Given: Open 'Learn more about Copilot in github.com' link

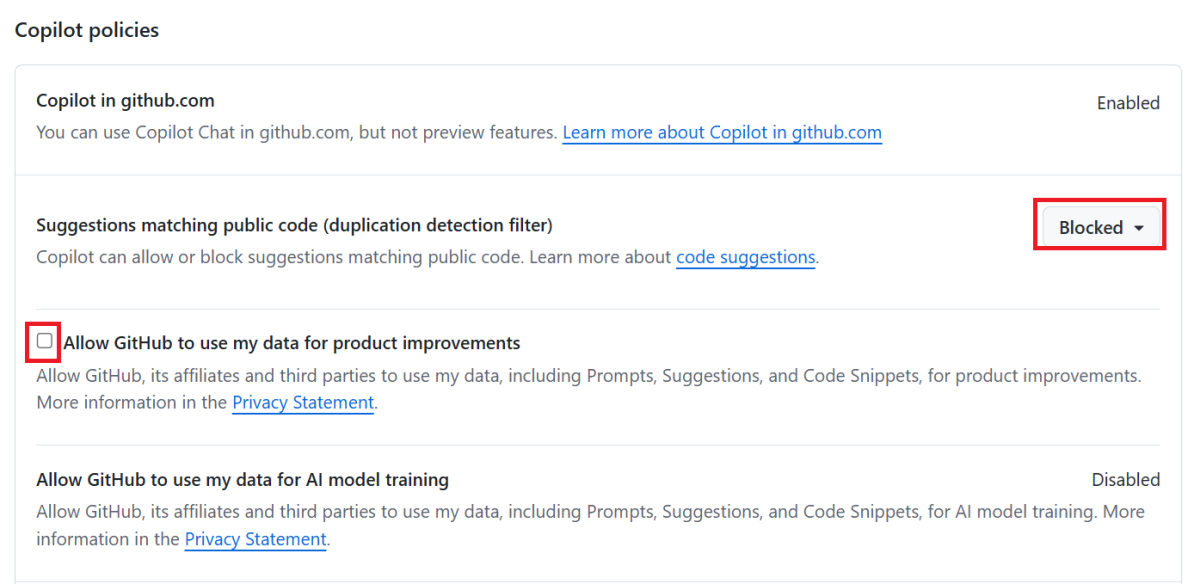Looking at the screenshot, I should tap(721, 132).
